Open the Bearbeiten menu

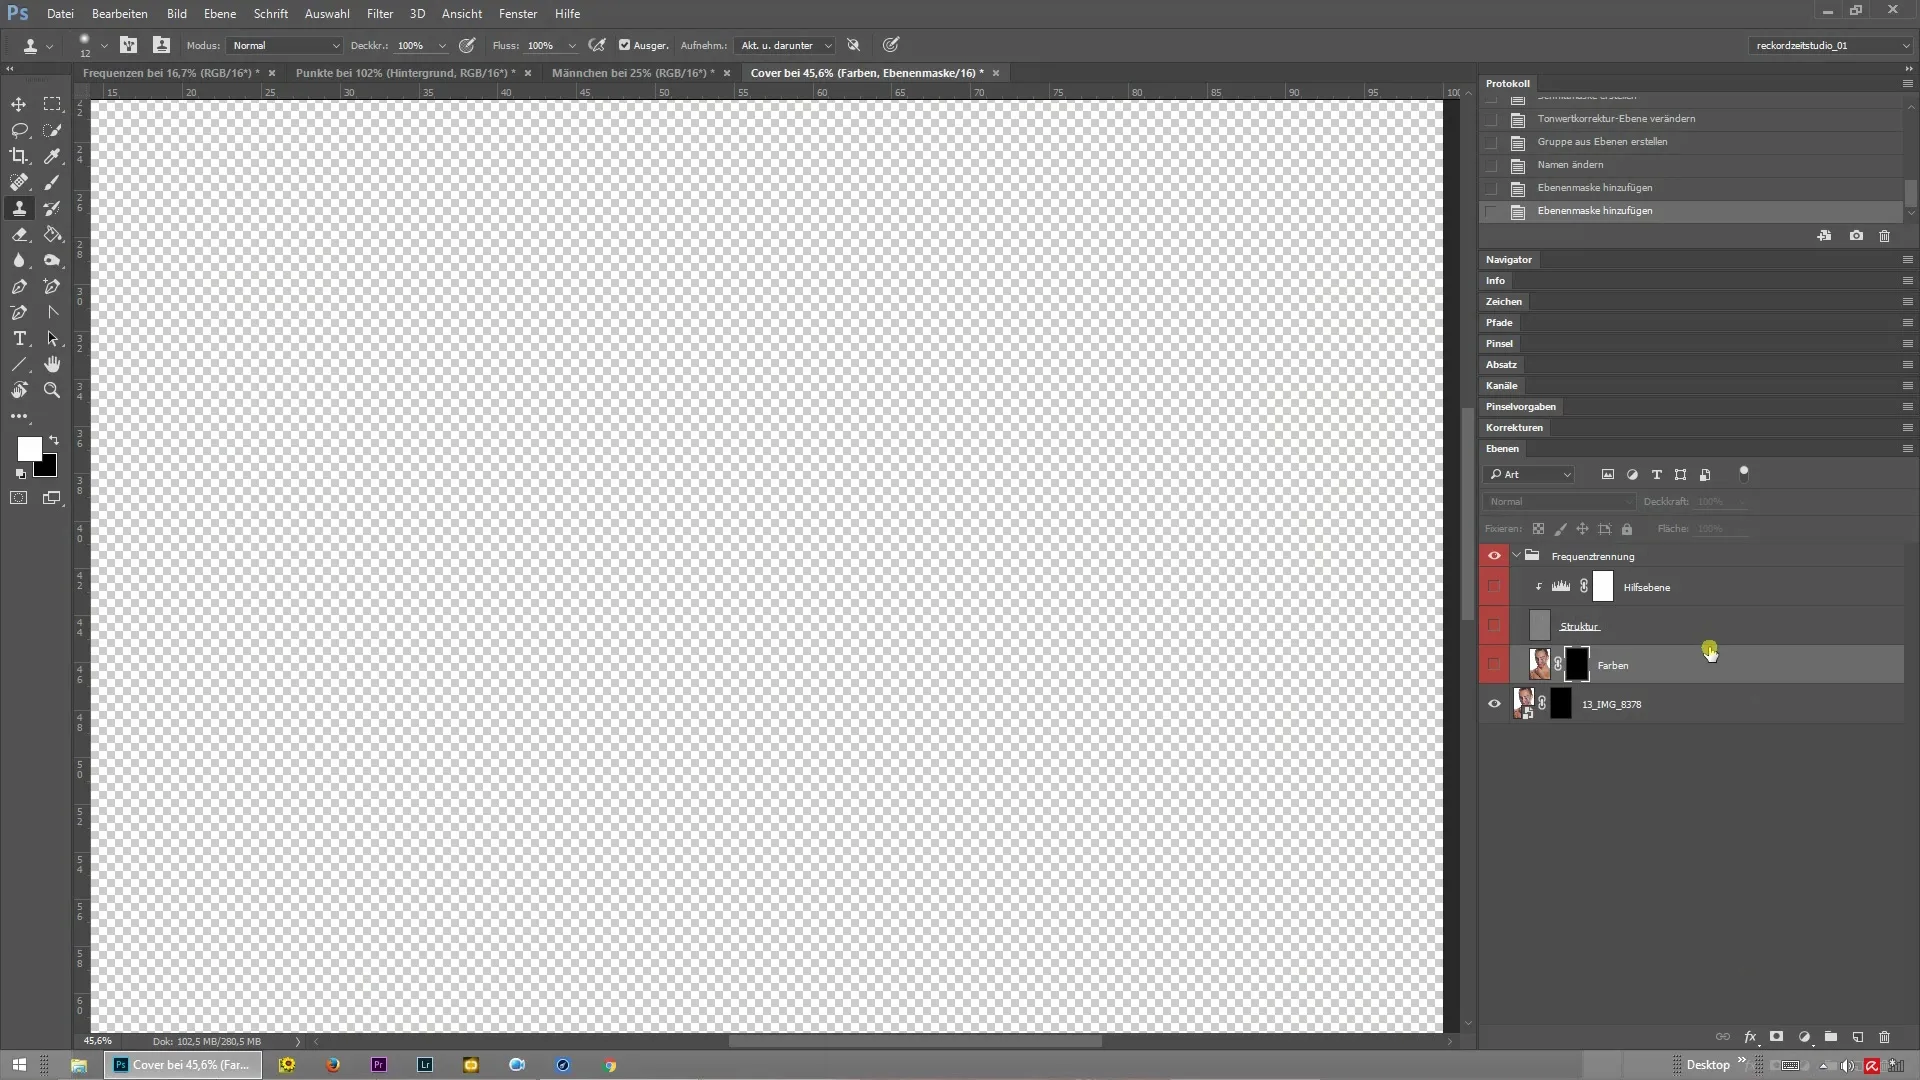point(120,14)
